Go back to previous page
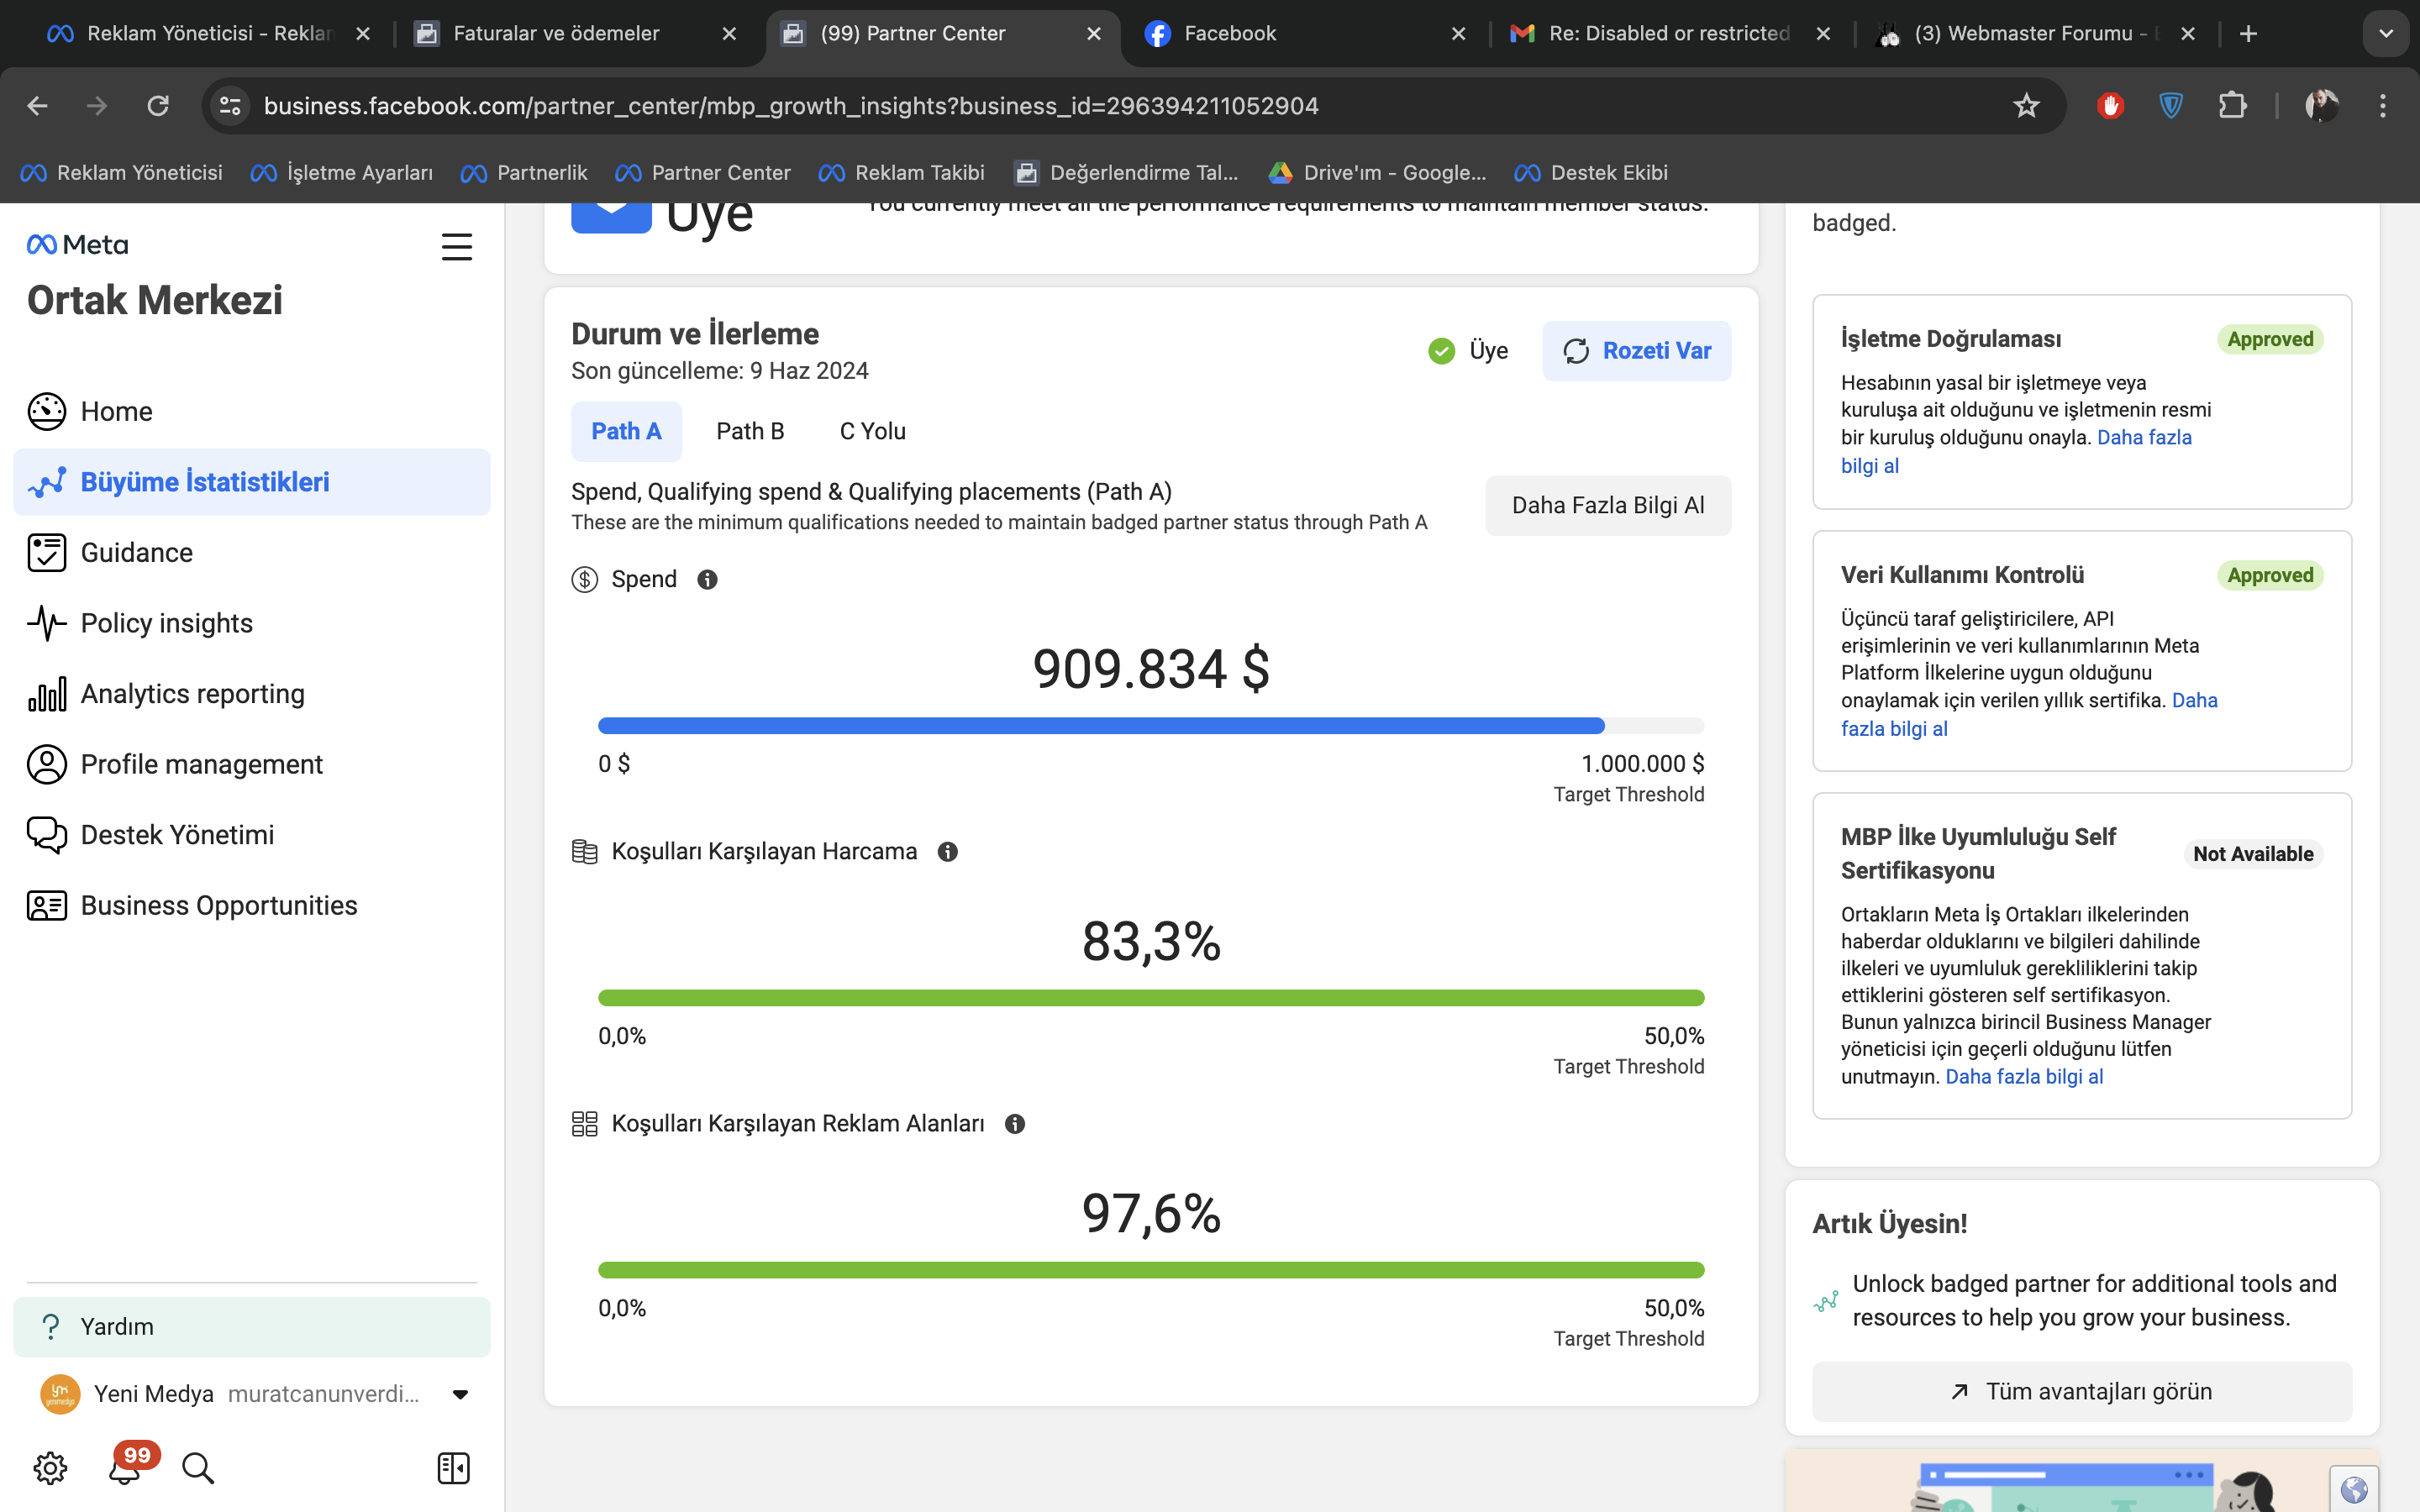Image resolution: width=2420 pixels, height=1512 pixels. [37, 105]
